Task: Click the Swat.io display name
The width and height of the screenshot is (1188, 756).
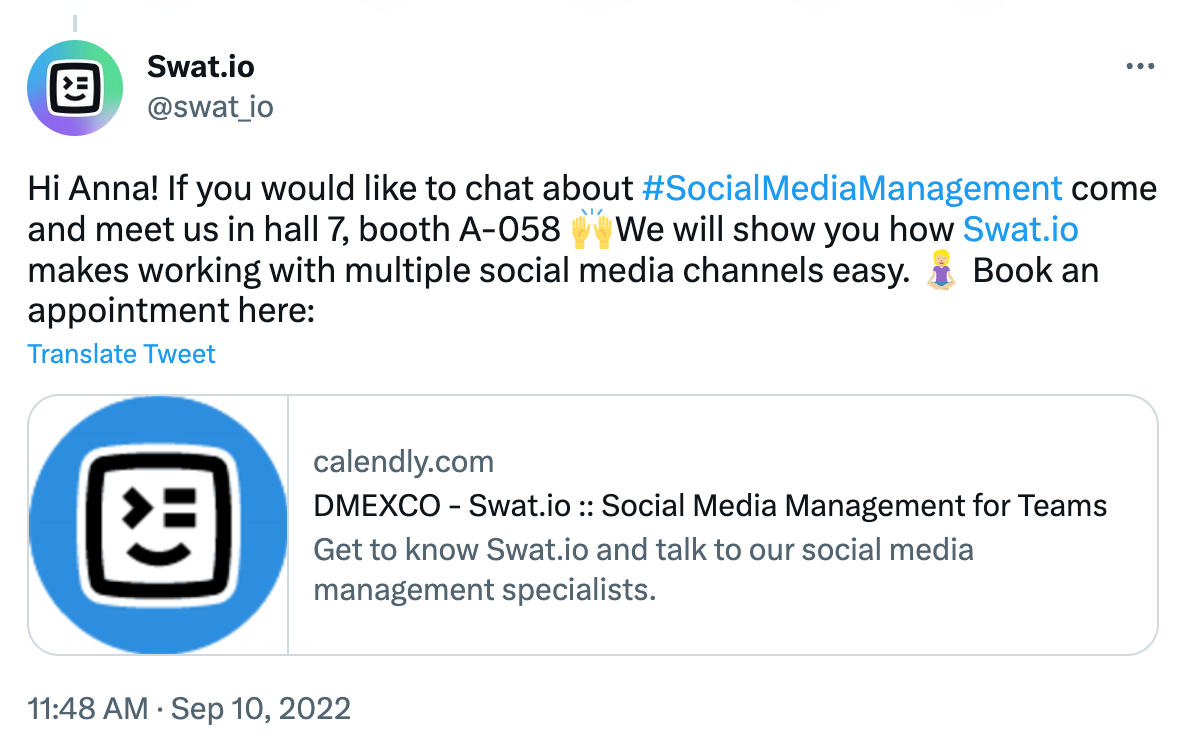Action: (200, 67)
